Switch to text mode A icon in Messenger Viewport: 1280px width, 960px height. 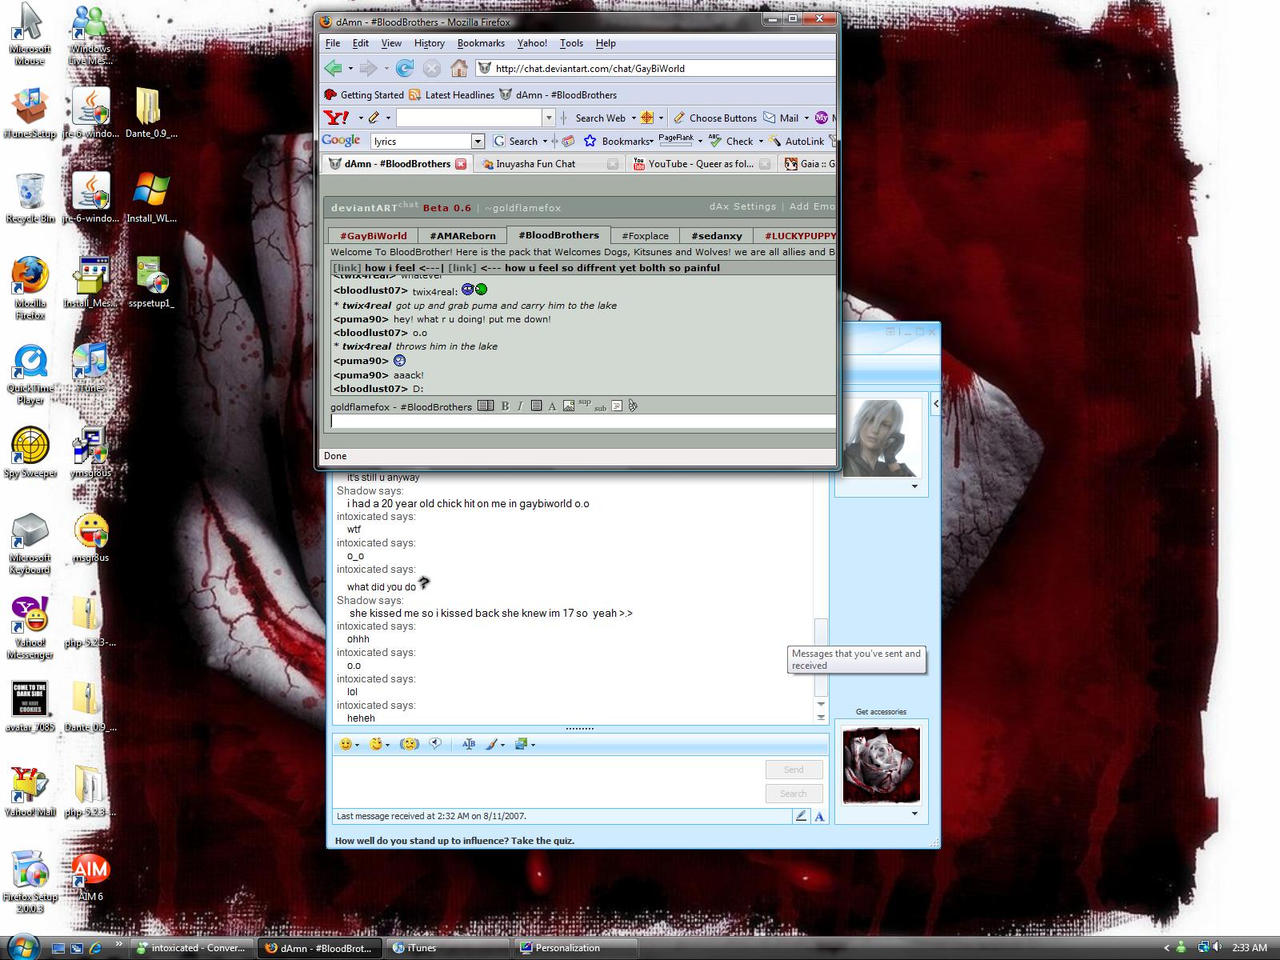[819, 816]
